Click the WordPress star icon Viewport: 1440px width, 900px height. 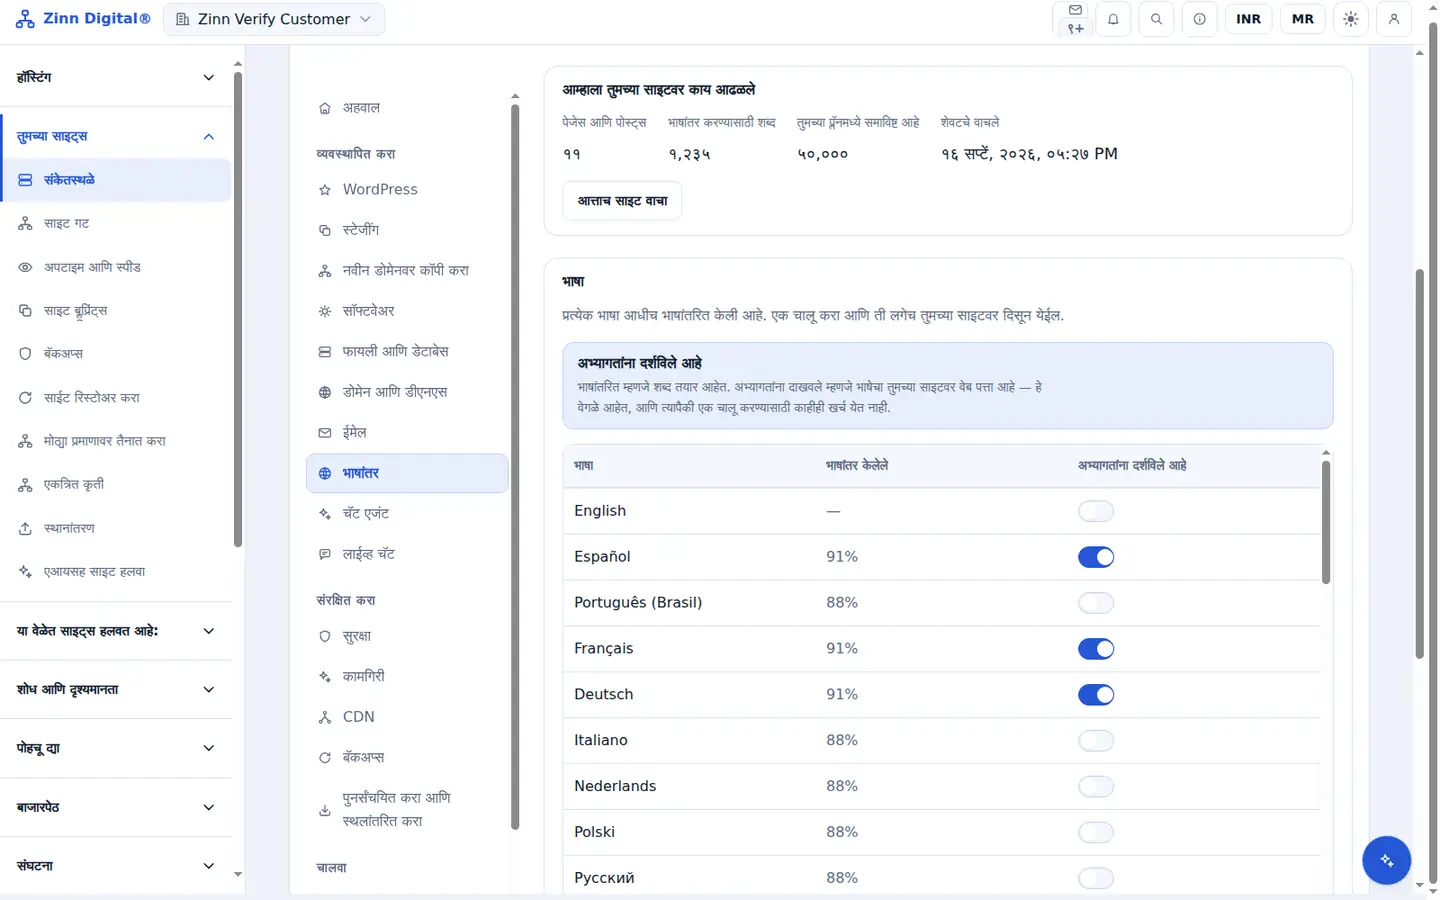tap(325, 190)
